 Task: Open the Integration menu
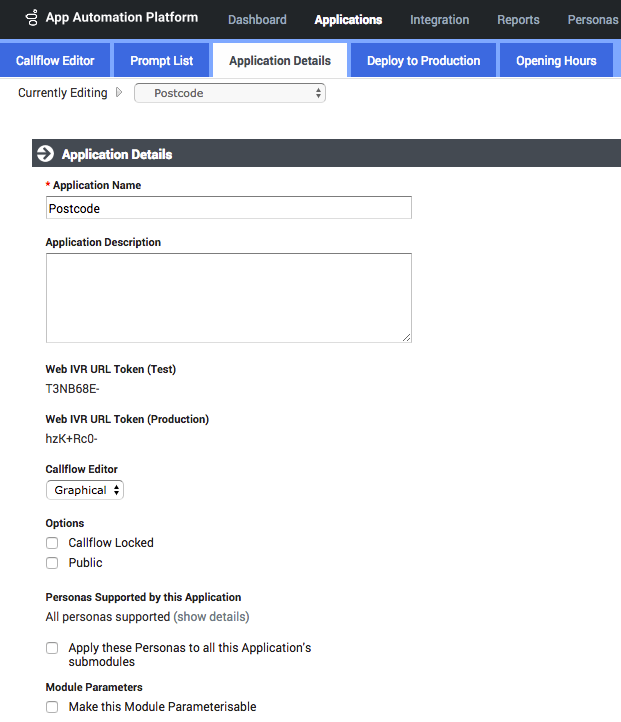[x=440, y=20]
